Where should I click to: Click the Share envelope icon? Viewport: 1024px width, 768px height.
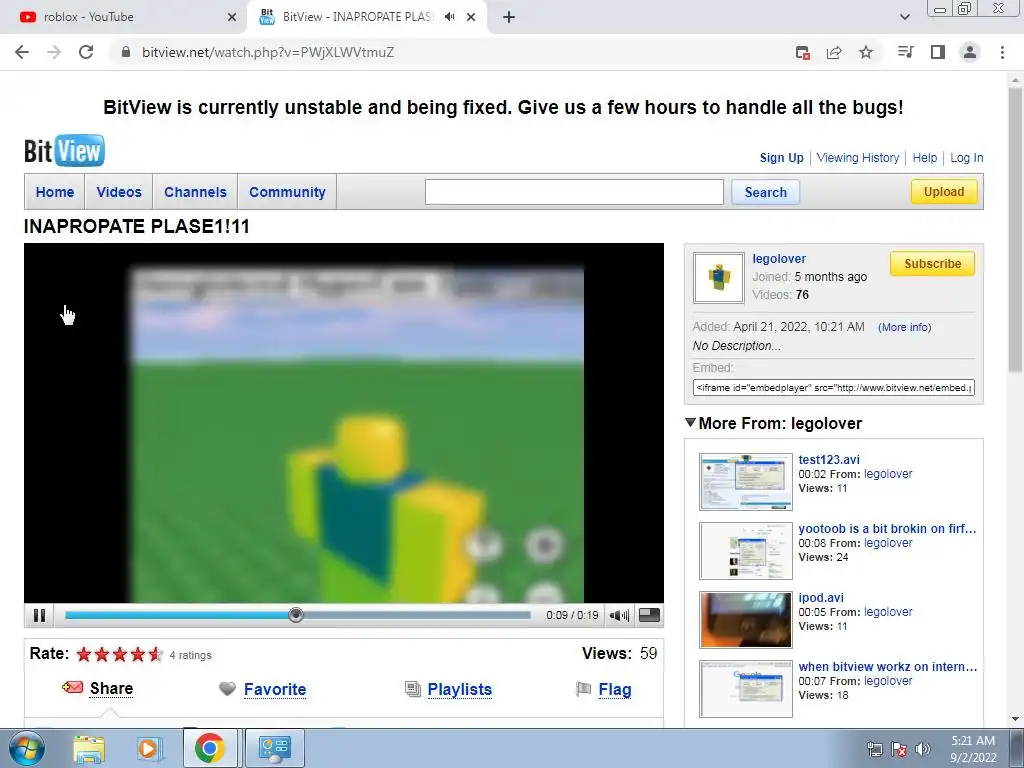[72, 688]
